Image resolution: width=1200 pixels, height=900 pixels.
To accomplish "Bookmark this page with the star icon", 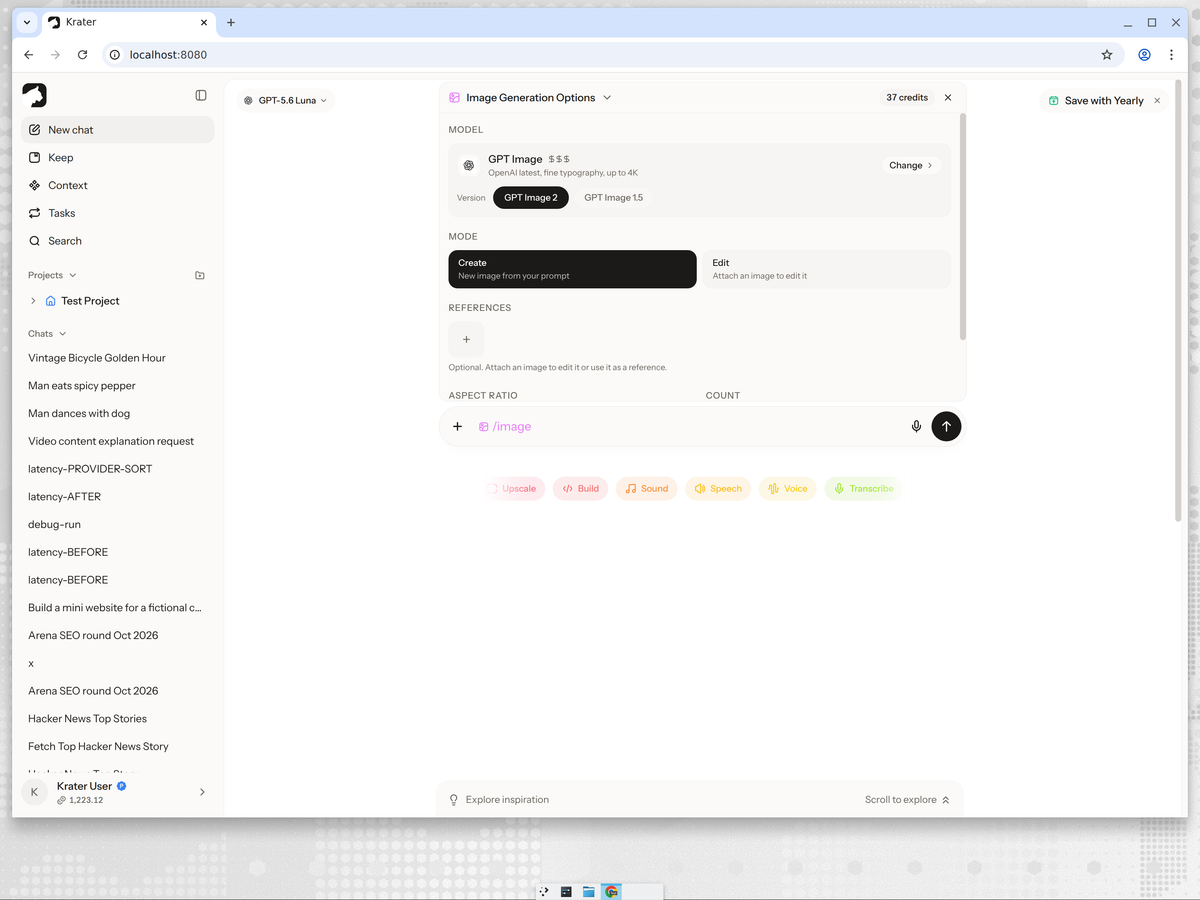I will [1107, 55].
